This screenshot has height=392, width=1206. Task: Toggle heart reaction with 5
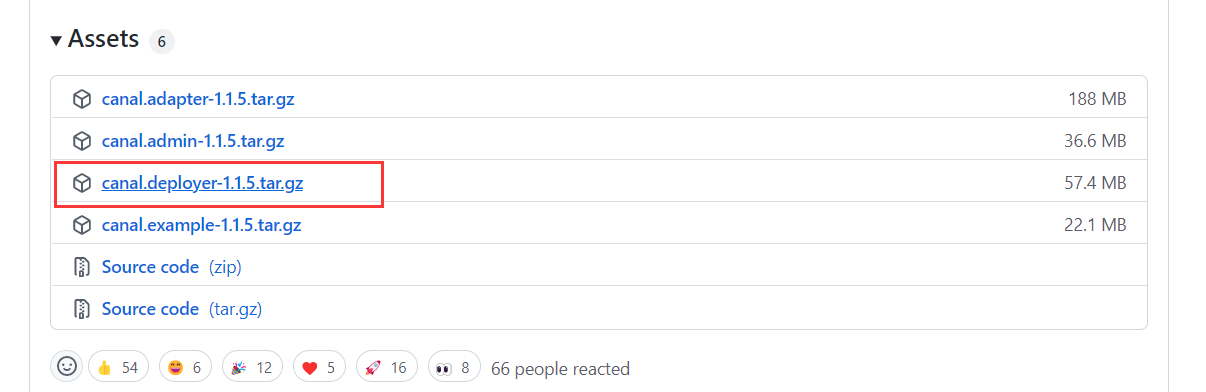pos(319,367)
